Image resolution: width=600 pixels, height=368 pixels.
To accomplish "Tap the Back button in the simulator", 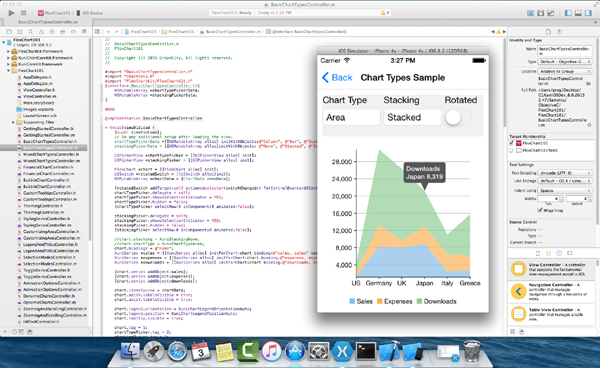I will coord(337,78).
